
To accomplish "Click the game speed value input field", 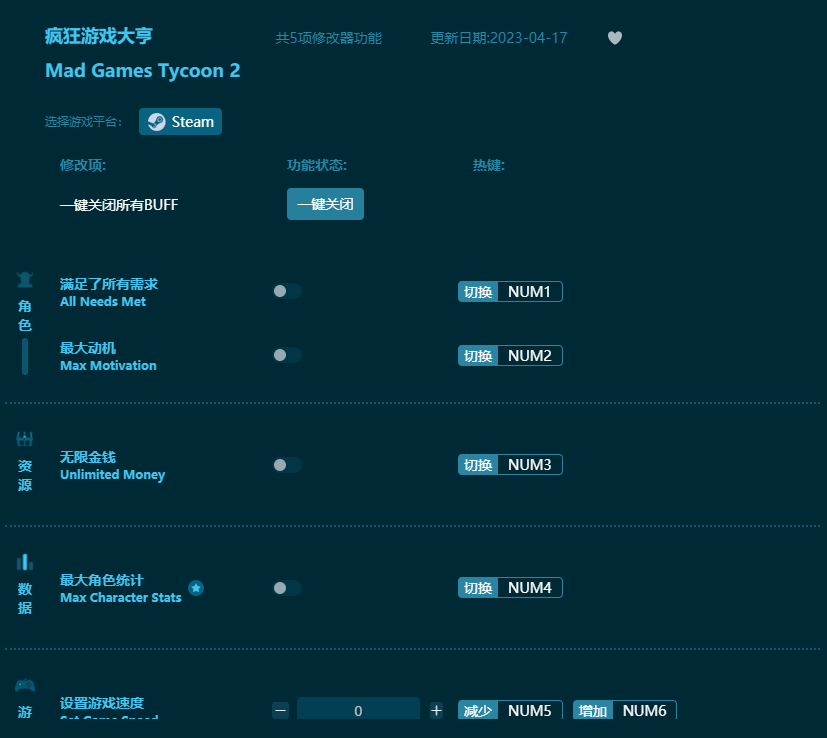I will (358, 709).
